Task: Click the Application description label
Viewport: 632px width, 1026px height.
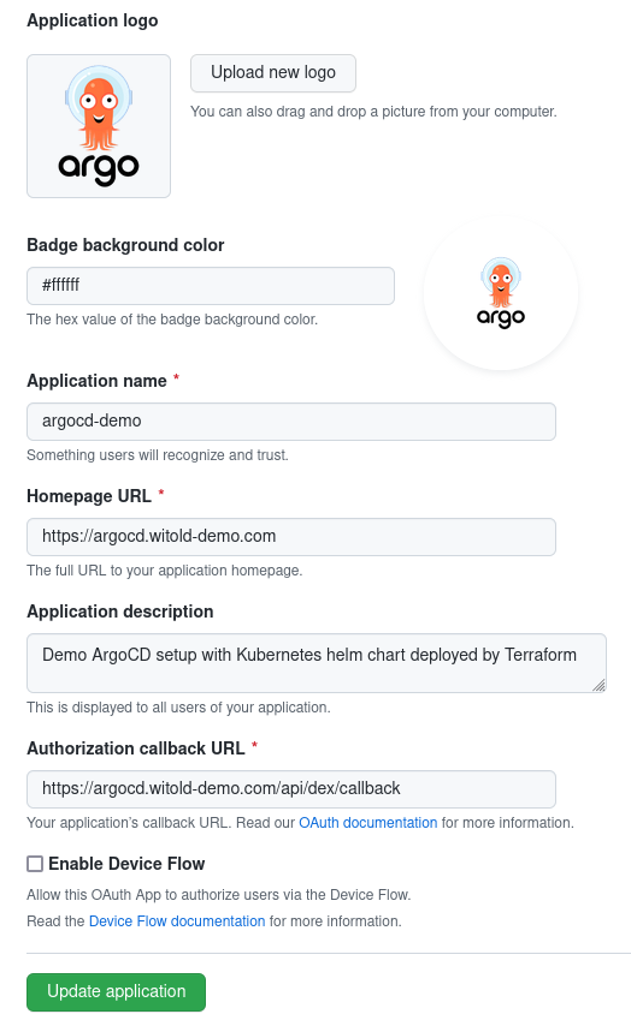Action: [x=120, y=611]
